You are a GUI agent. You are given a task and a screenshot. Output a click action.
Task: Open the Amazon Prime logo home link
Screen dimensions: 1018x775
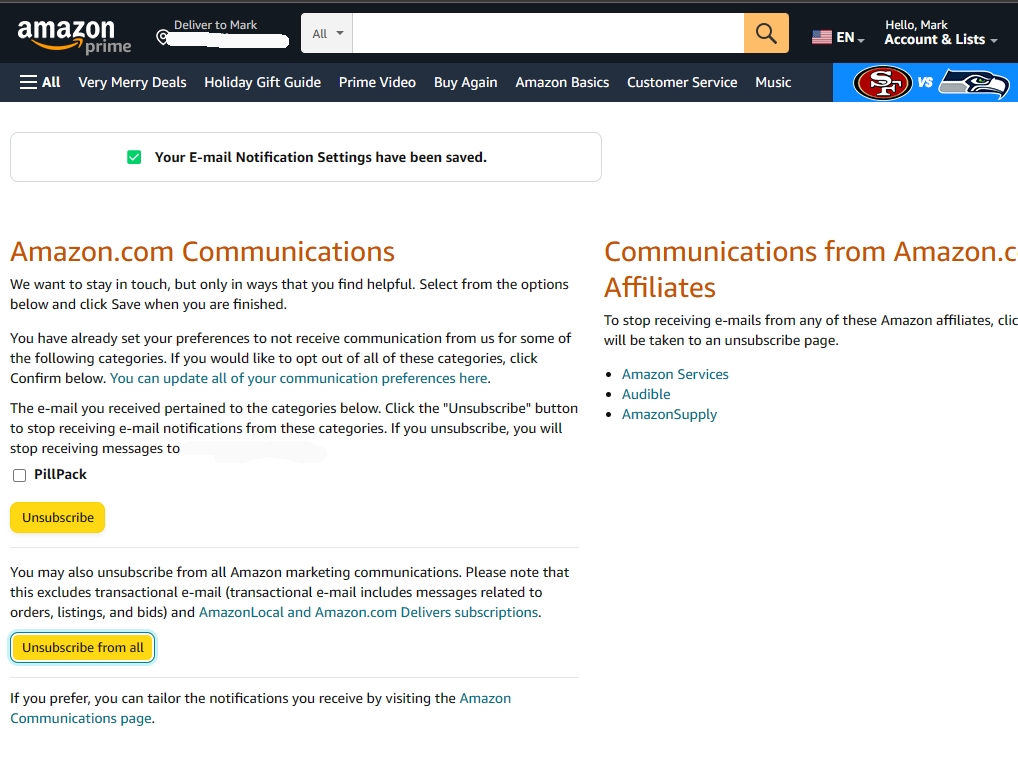click(x=74, y=36)
